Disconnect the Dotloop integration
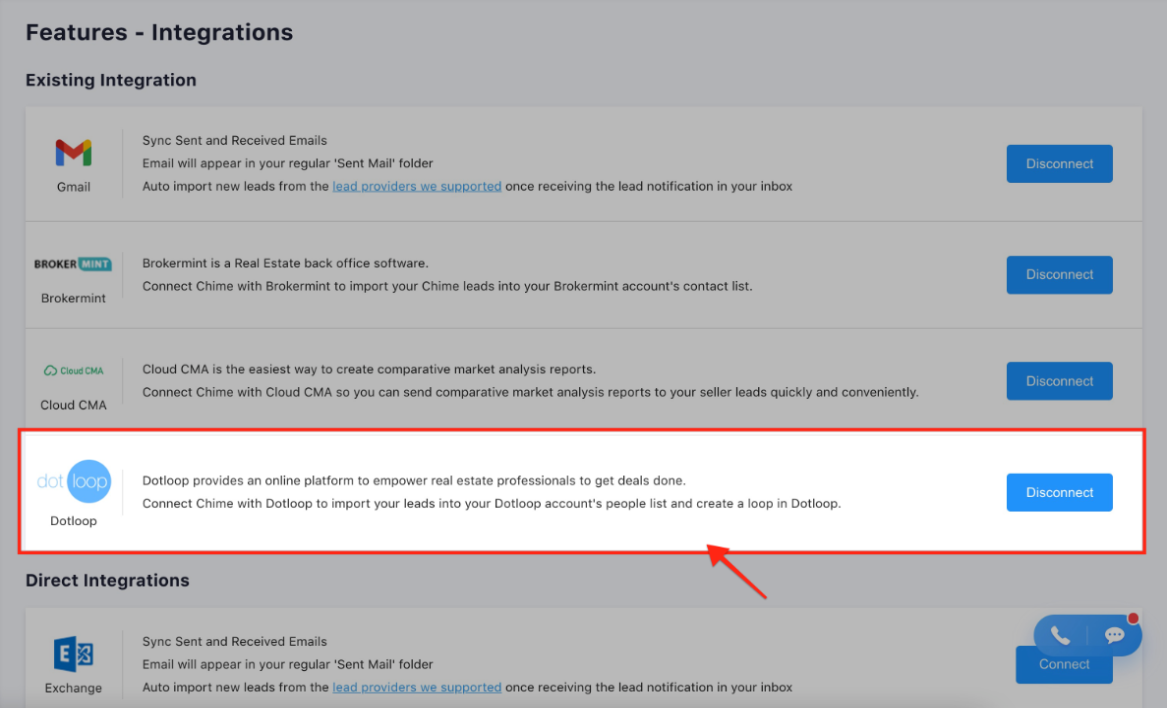Screen dimensions: 1167x708 tap(1059, 492)
